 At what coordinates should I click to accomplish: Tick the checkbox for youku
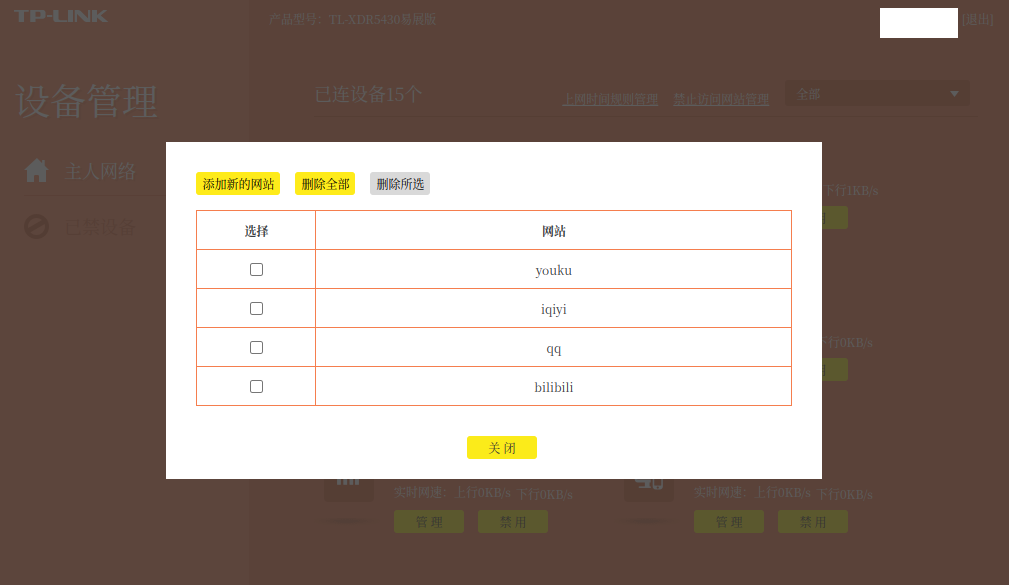coord(256,270)
